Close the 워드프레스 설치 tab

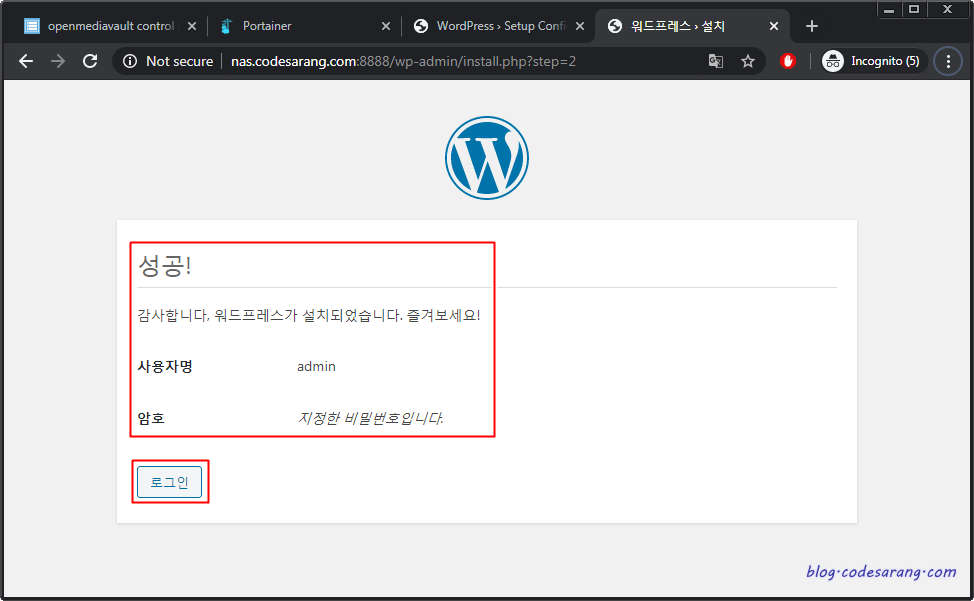tap(774, 26)
